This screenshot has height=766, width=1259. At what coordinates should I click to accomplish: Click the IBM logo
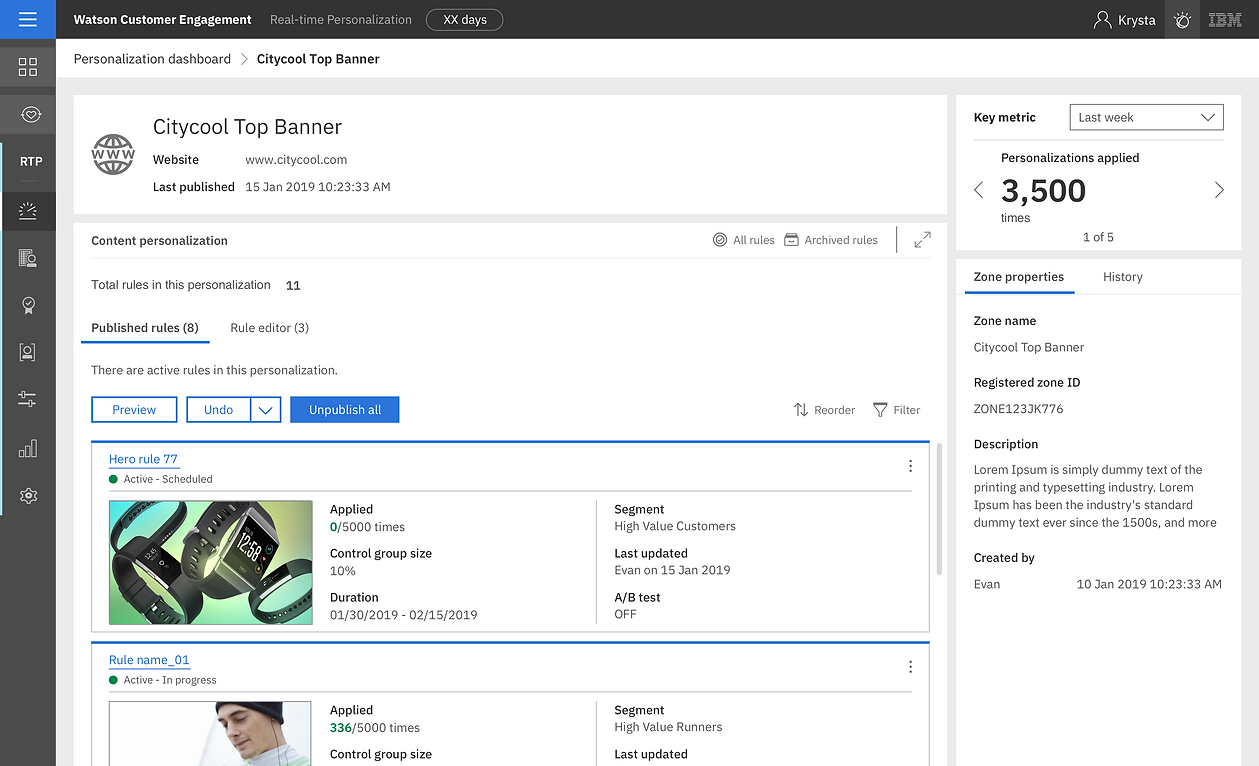tap(1225, 19)
